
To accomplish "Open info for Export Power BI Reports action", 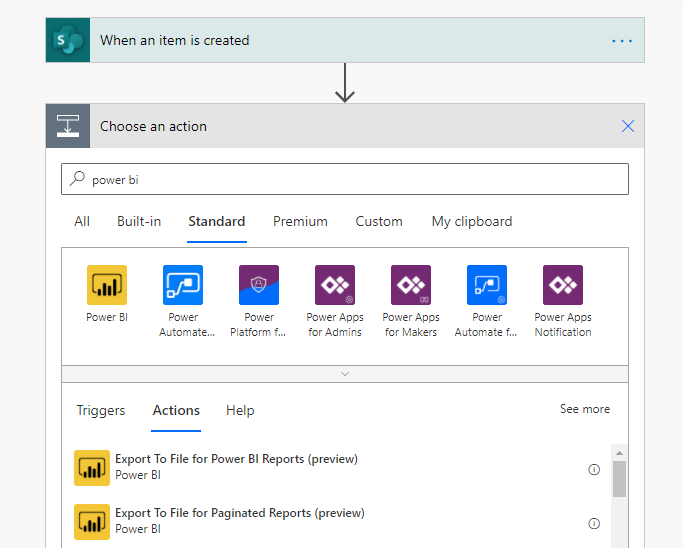I will pyautogui.click(x=594, y=469).
